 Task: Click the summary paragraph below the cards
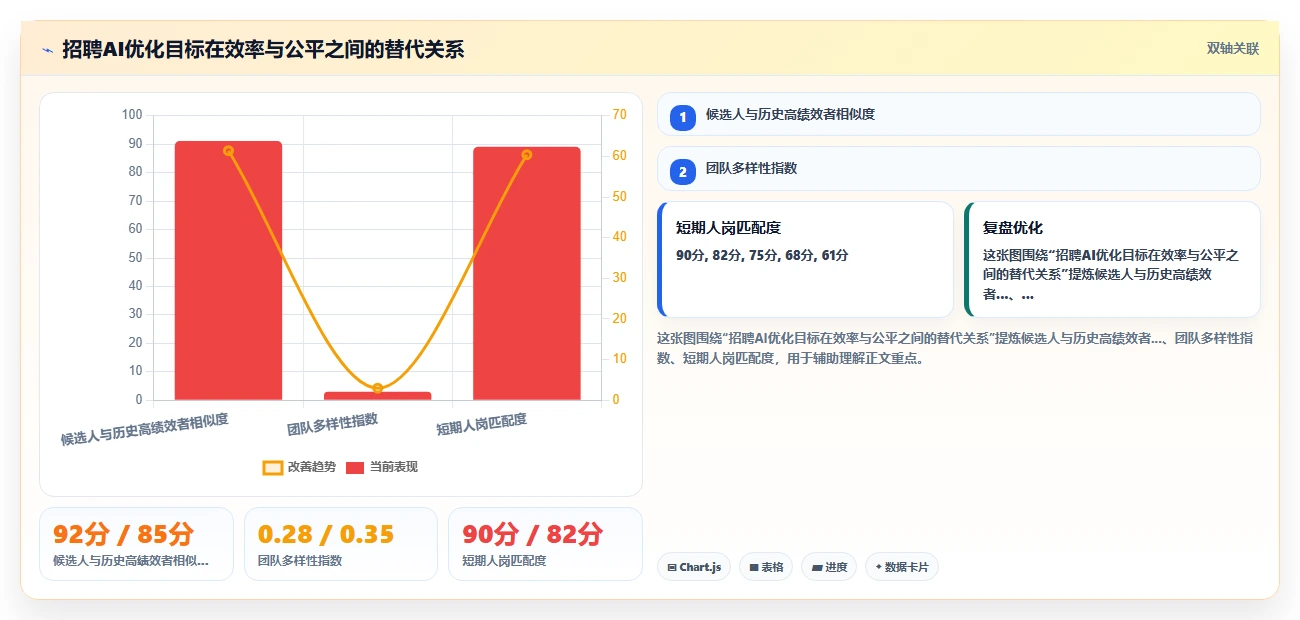click(x=955, y=348)
